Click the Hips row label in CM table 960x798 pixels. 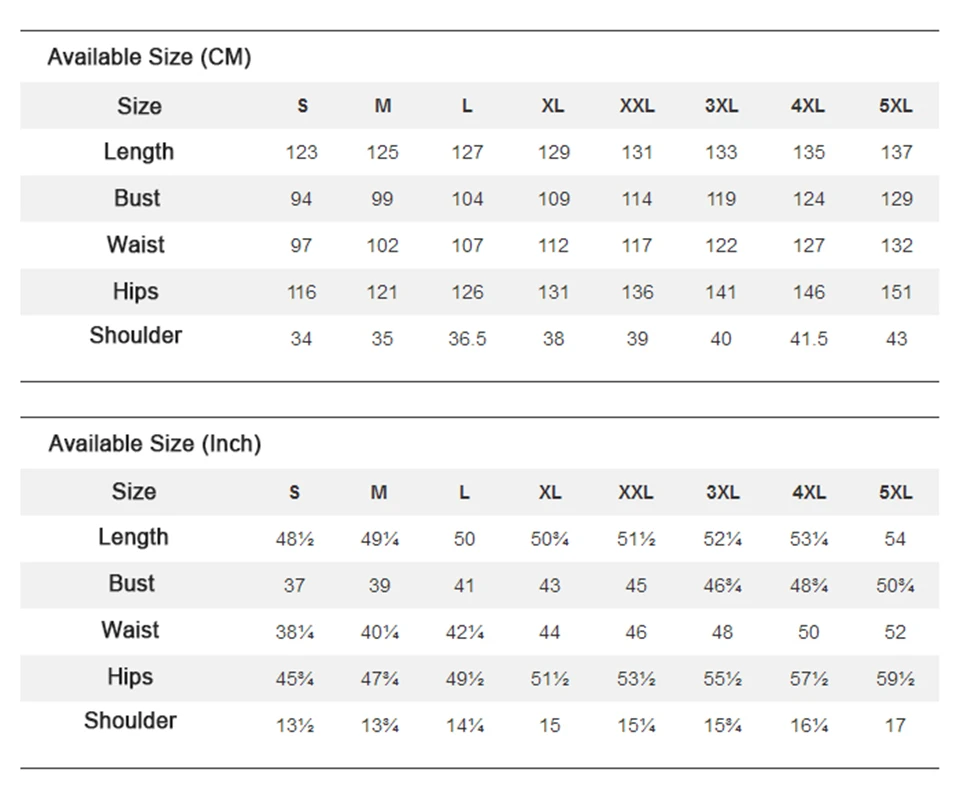coord(136,292)
